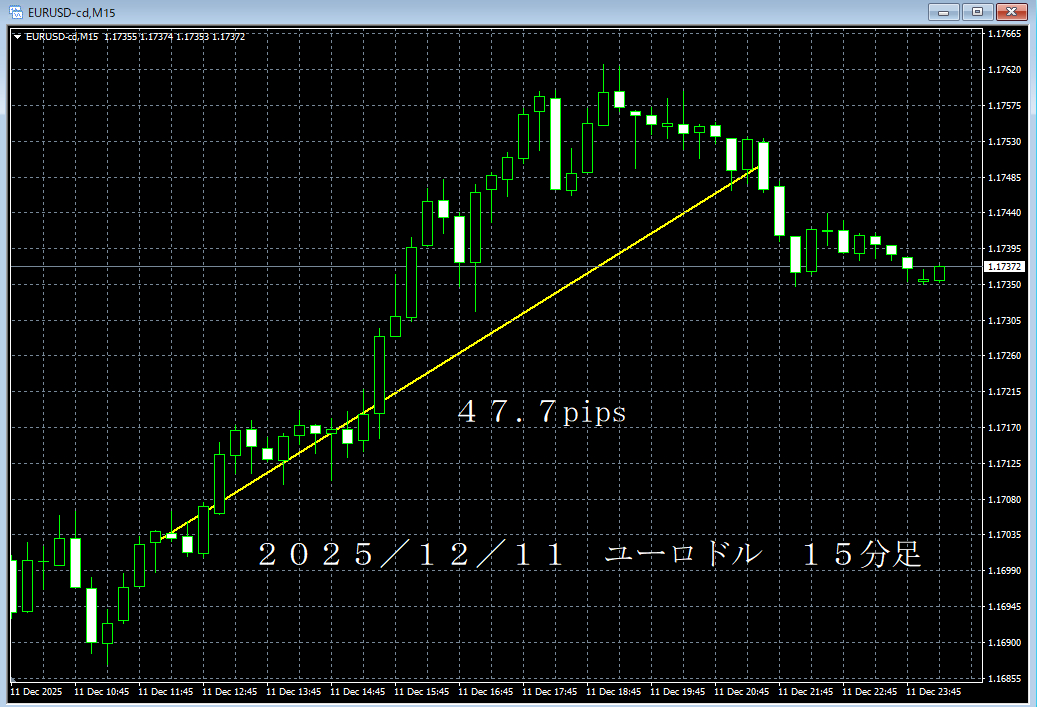Click price scale value 1.17530
Image resolution: width=1037 pixels, height=707 pixels.
click(1004, 142)
